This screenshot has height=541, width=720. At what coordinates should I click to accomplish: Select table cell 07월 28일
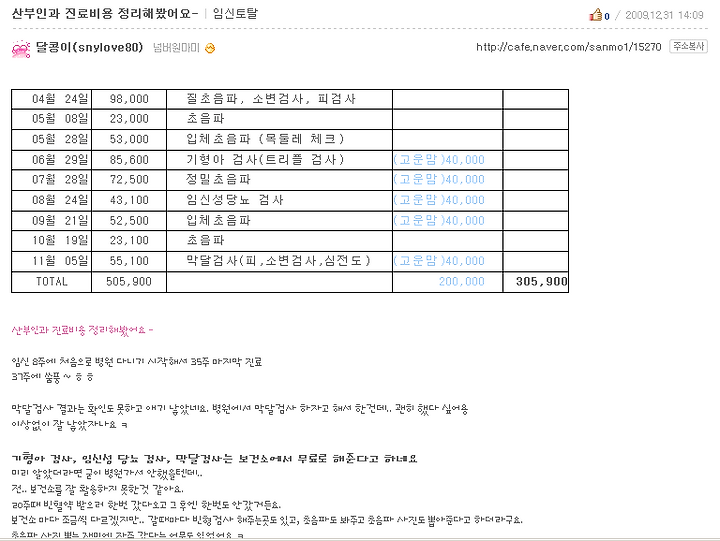(x=51, y=180)
